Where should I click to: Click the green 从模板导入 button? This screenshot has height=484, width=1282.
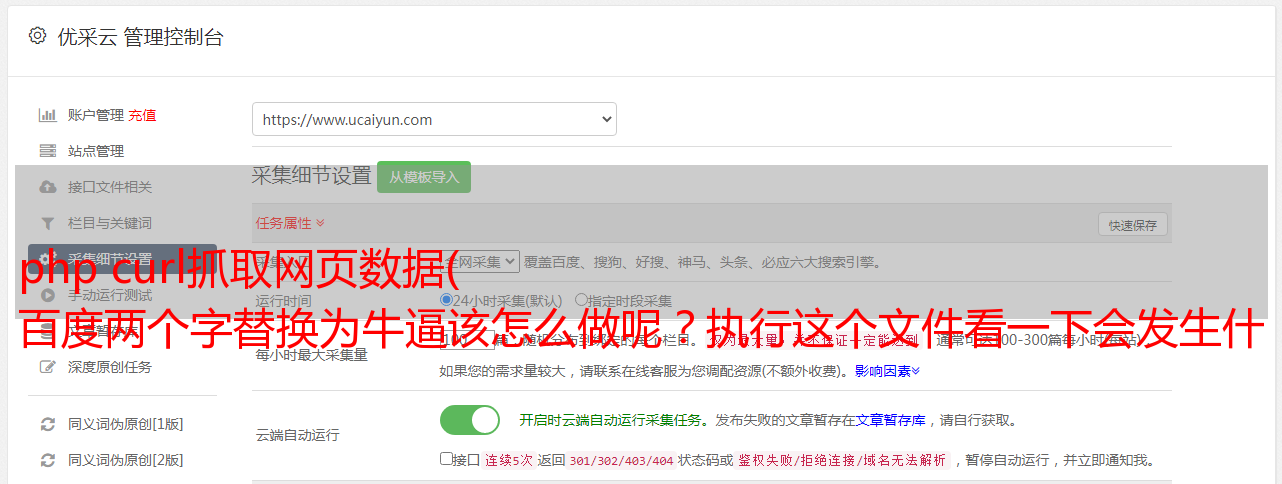point(424,177)
